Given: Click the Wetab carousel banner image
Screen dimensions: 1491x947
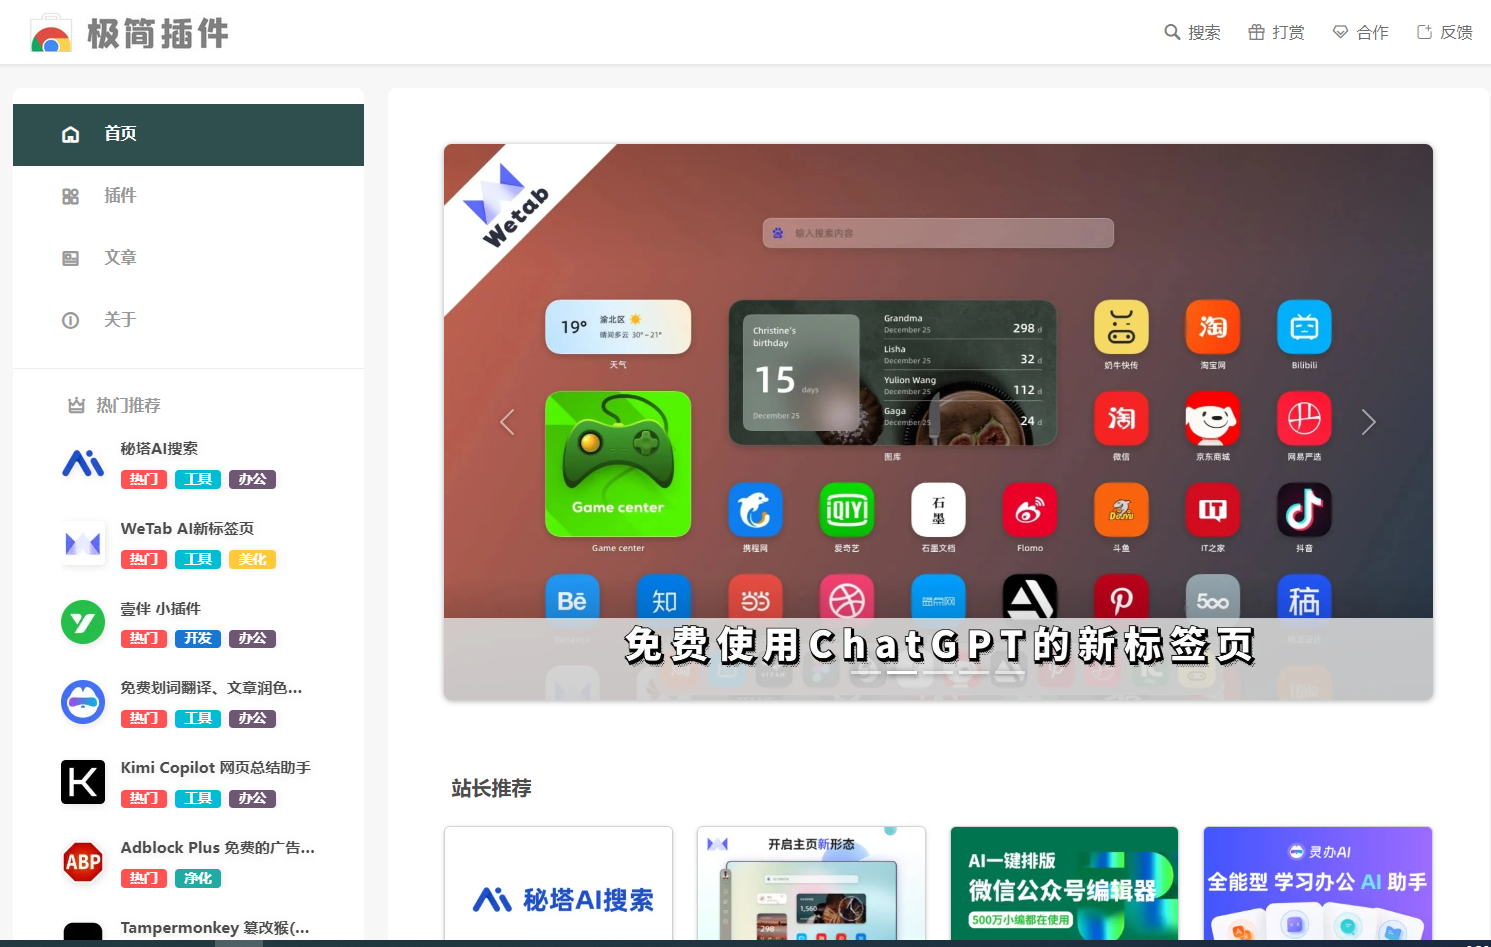Looking at the screenshot, I should (x=938, y=422).
